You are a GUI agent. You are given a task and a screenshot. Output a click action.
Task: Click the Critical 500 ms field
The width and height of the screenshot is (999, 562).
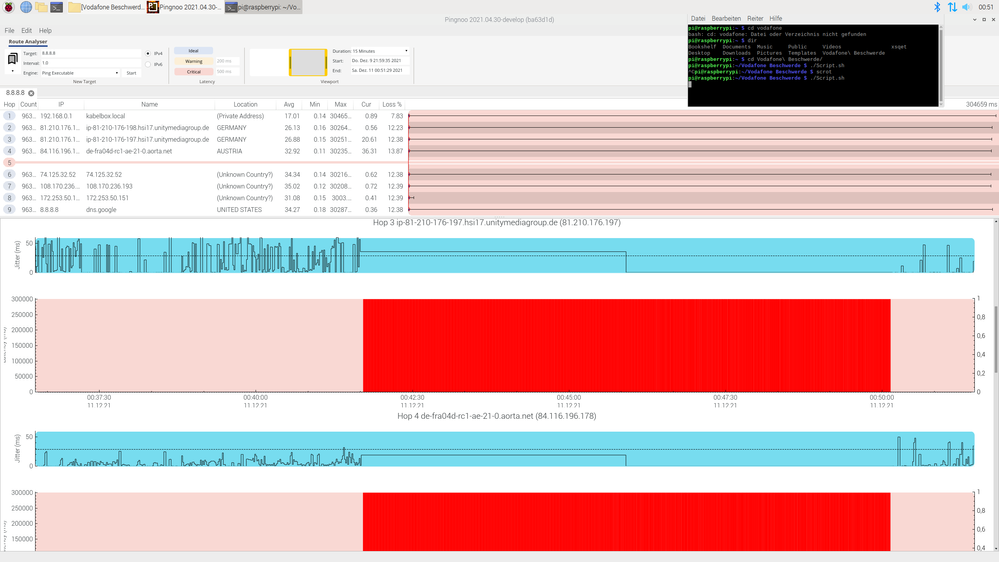pos(227,71)
